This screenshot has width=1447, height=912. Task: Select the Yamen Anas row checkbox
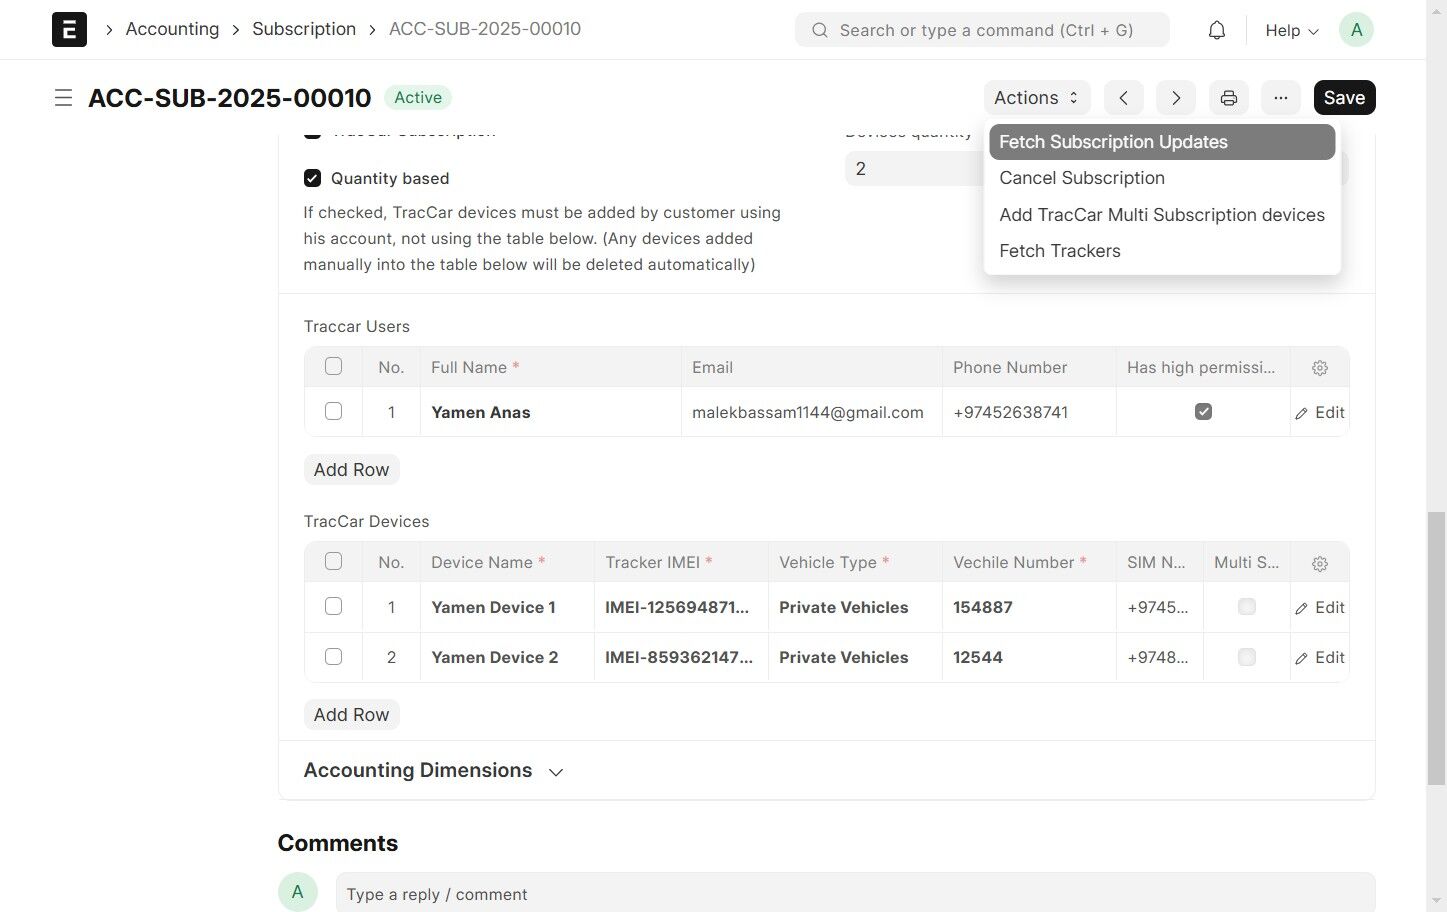[x=334, y=412]
